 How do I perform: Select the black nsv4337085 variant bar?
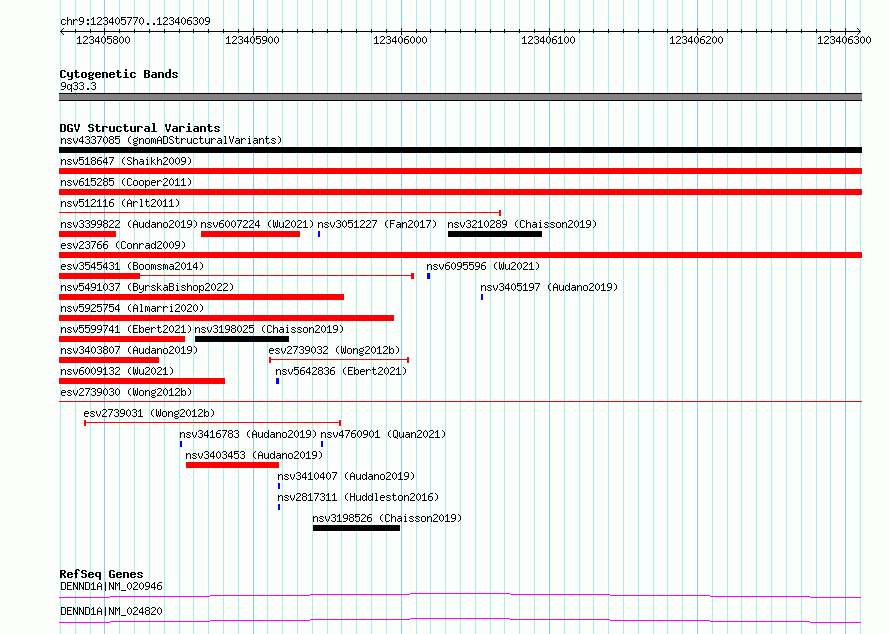[x=460, y=150]
